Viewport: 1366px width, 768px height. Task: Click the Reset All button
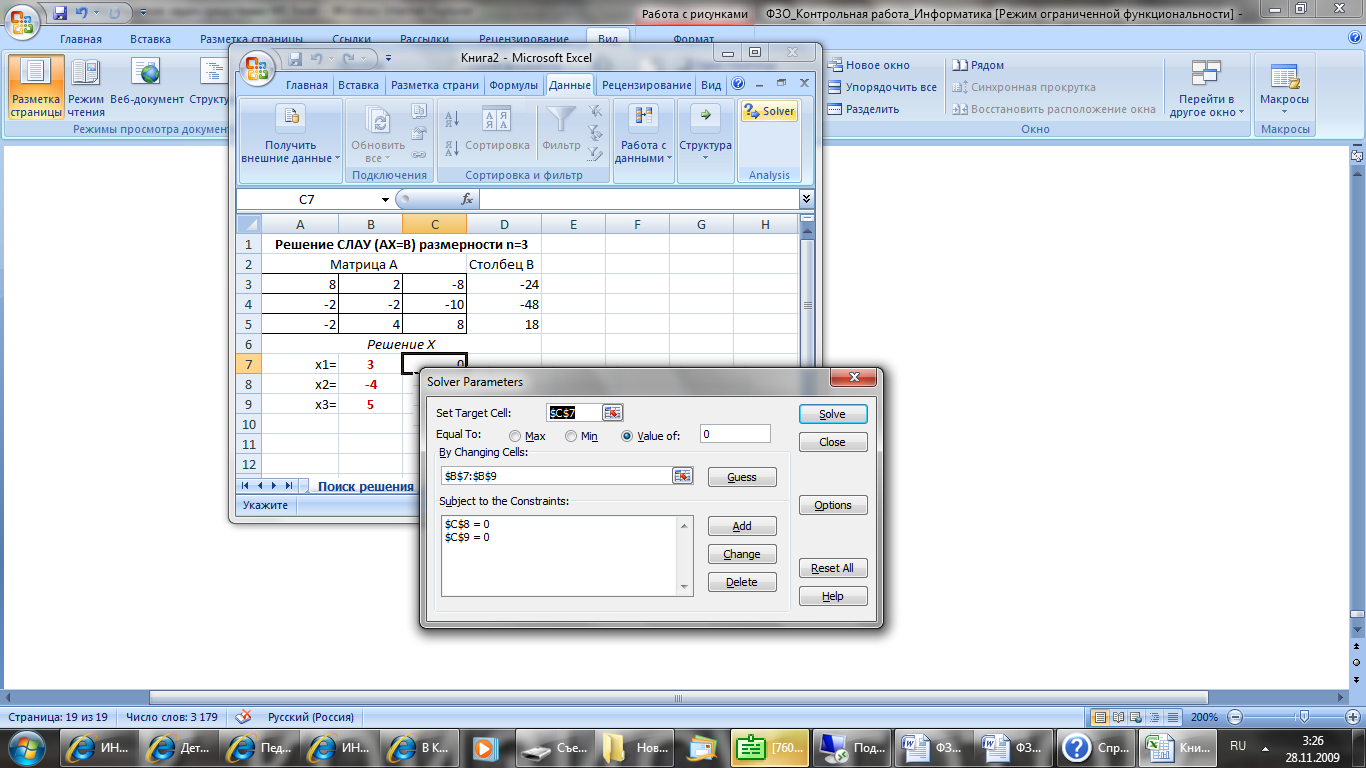(832, 568)
